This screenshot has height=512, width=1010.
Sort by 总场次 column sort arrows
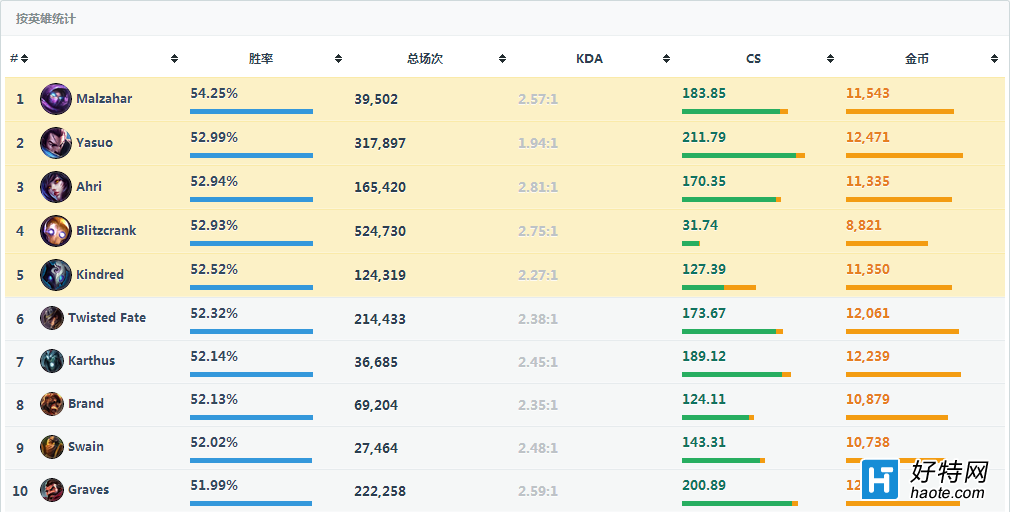tap(502, 59)
